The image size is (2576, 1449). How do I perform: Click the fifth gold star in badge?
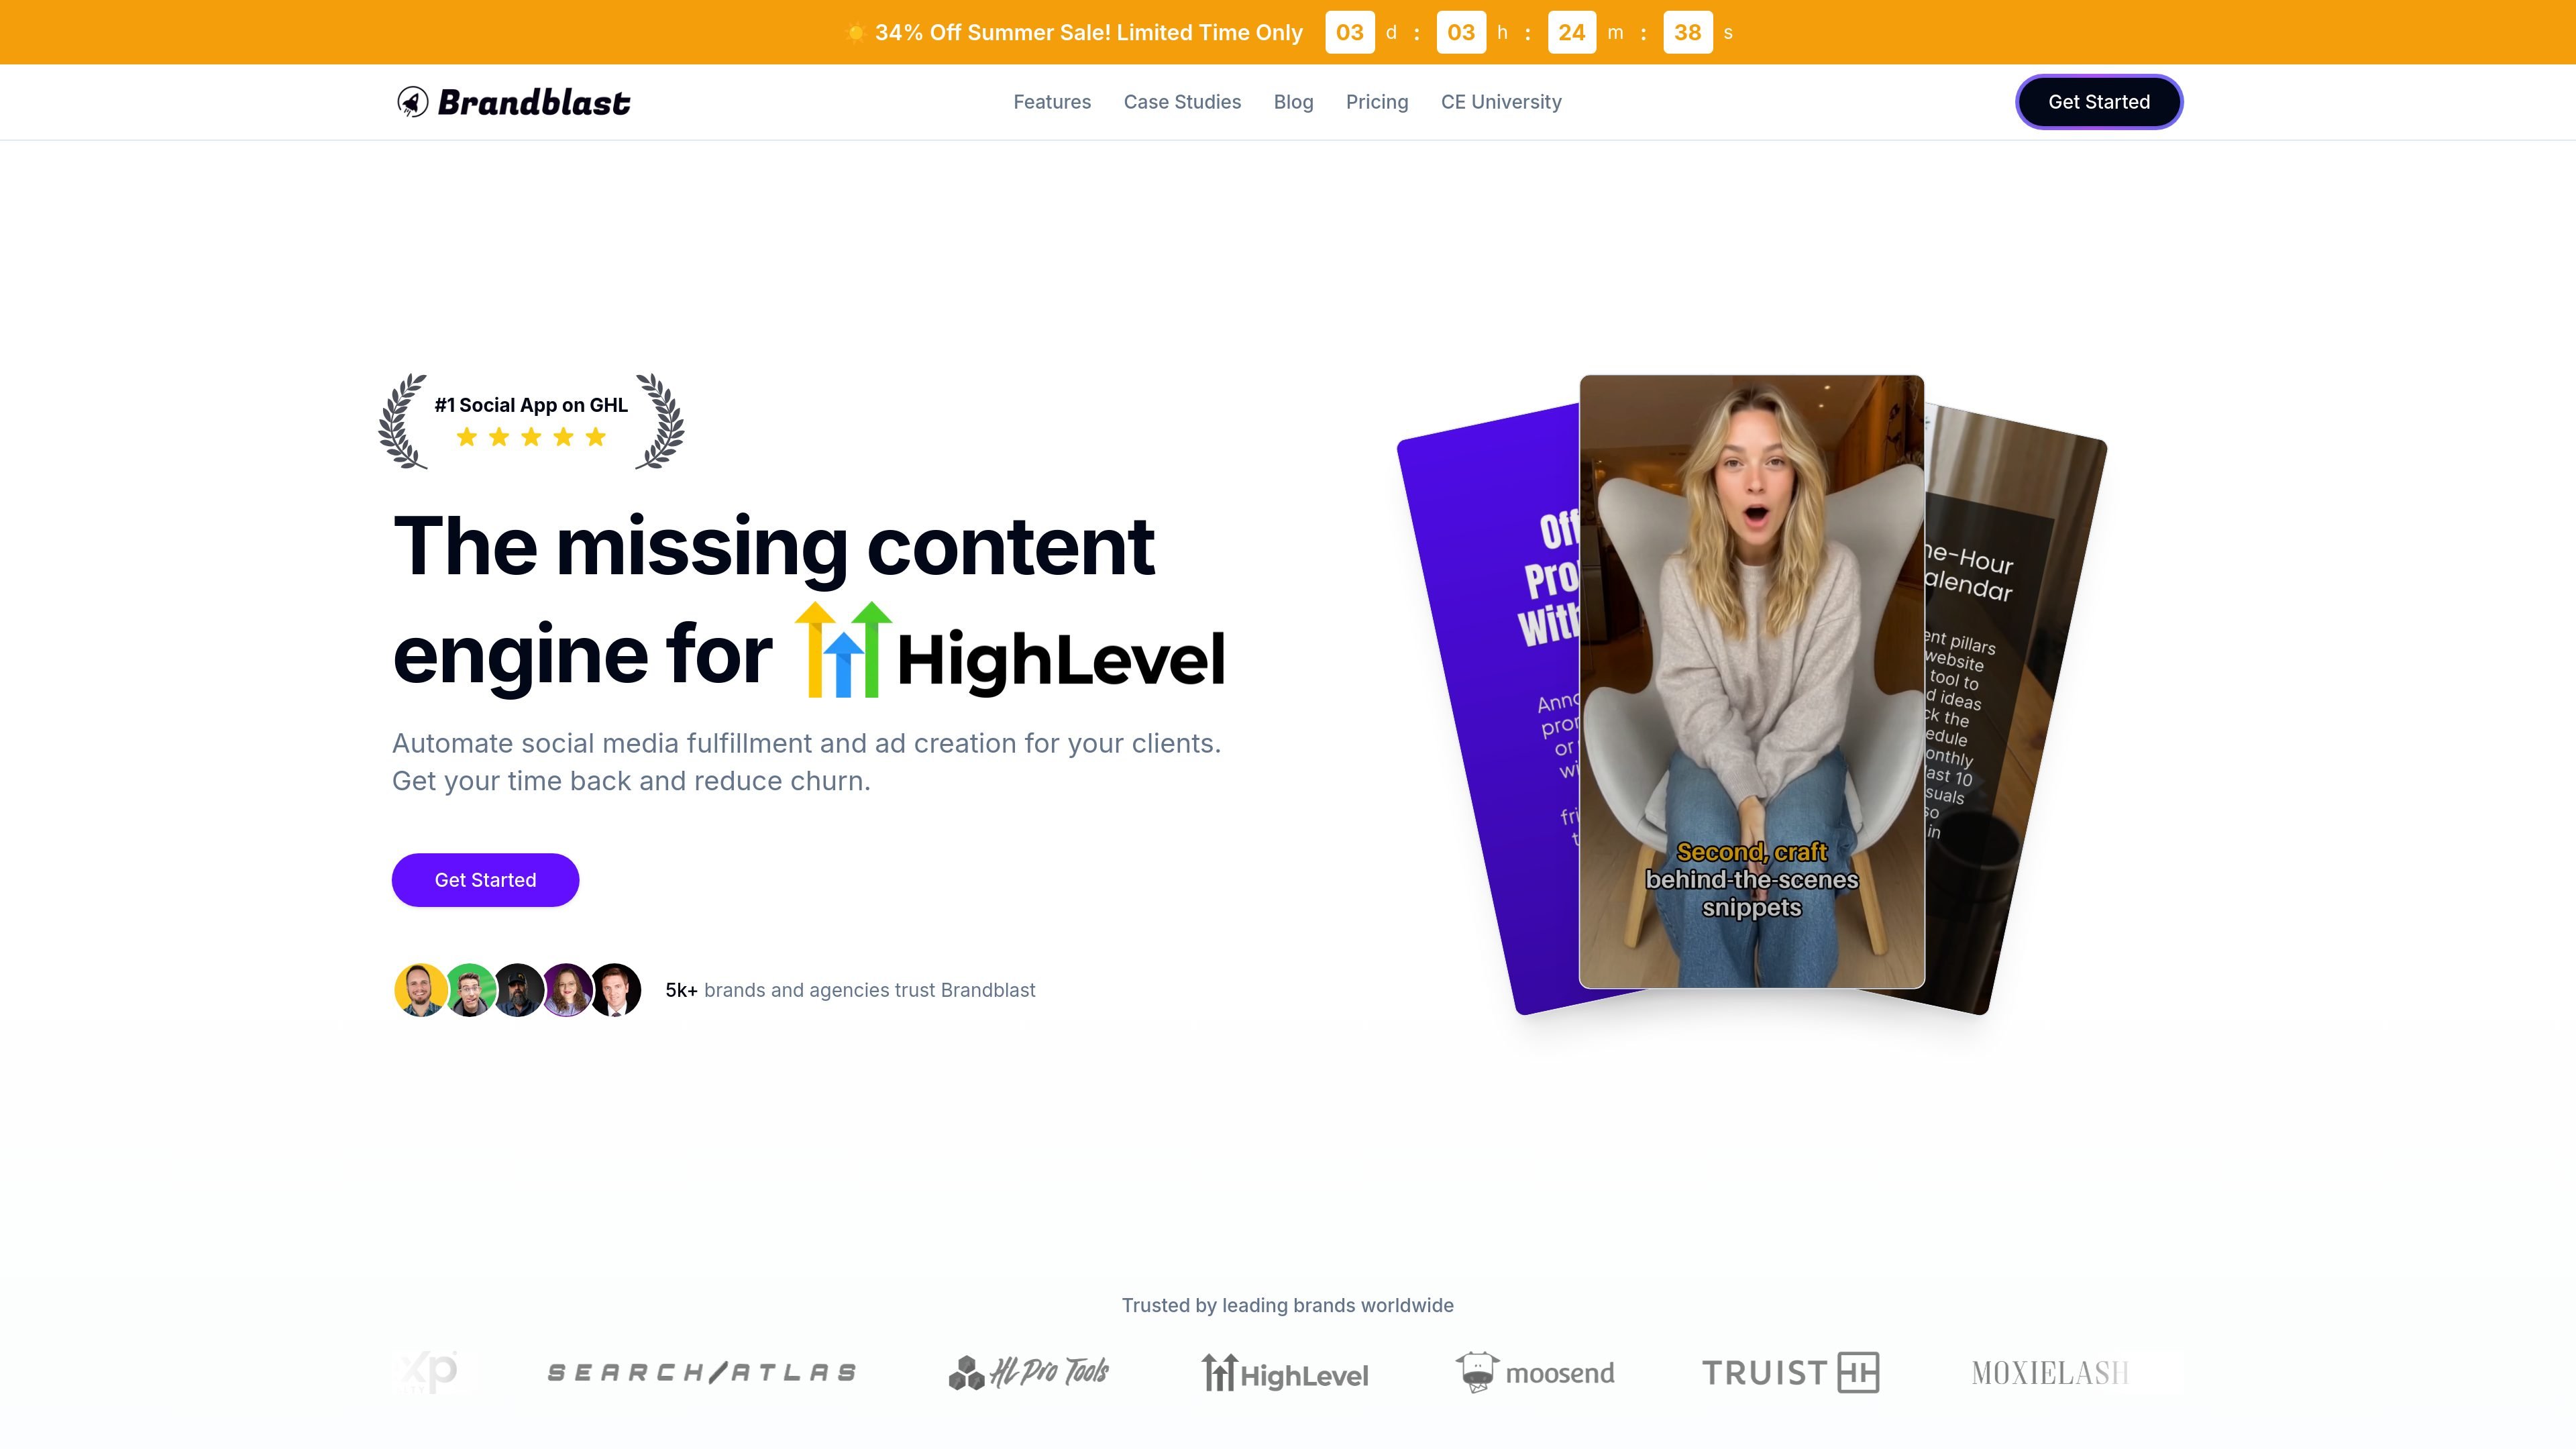(x=596, y=437)
